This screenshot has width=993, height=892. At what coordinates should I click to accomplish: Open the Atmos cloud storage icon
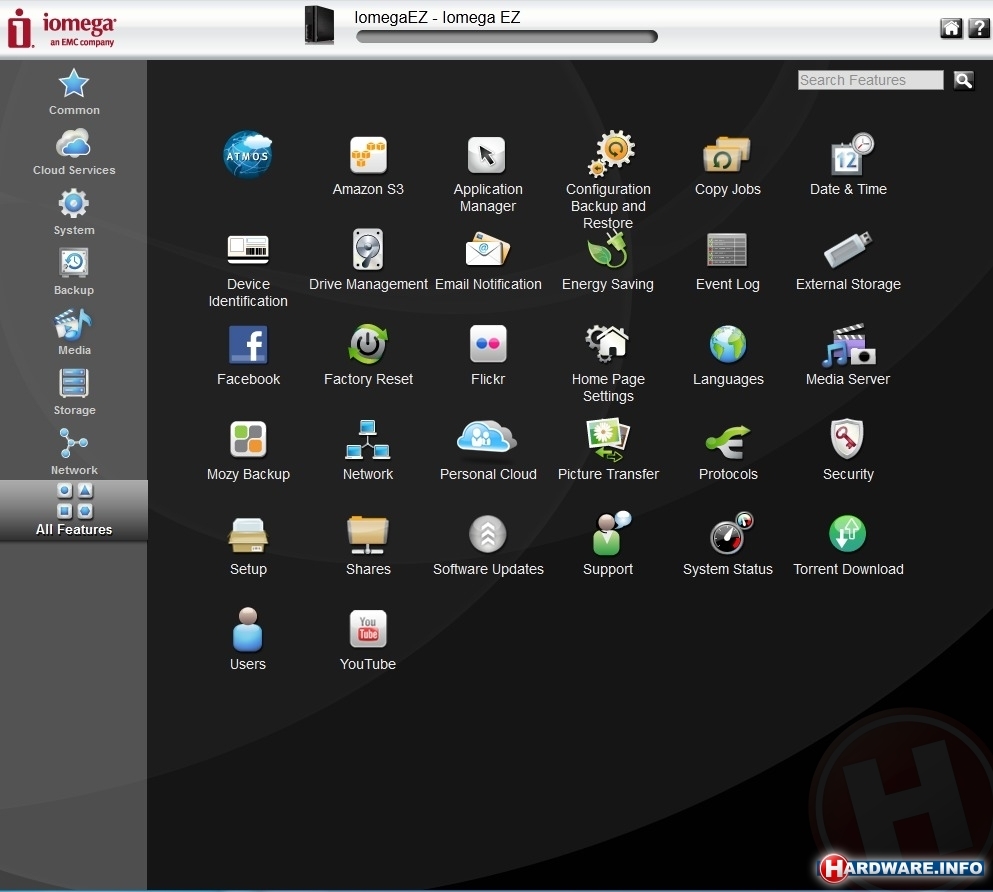click(x=247, y=155)
